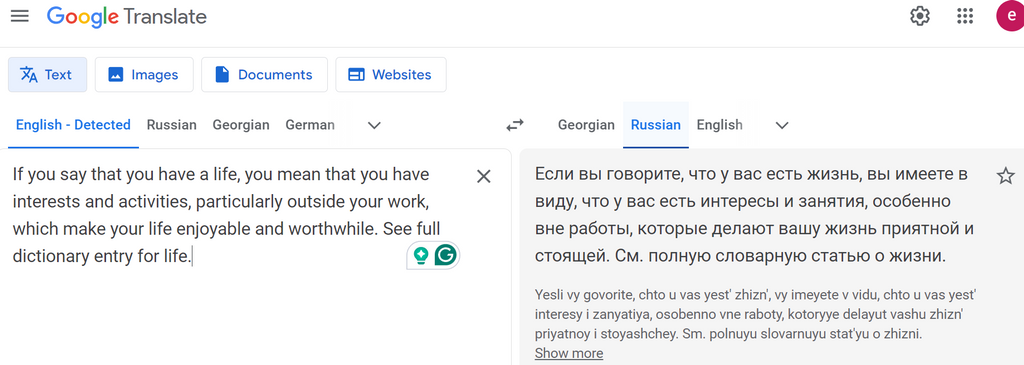Swap source and target languages
The width and height of the screenshot is (1024, 365).
pos(515,125)
